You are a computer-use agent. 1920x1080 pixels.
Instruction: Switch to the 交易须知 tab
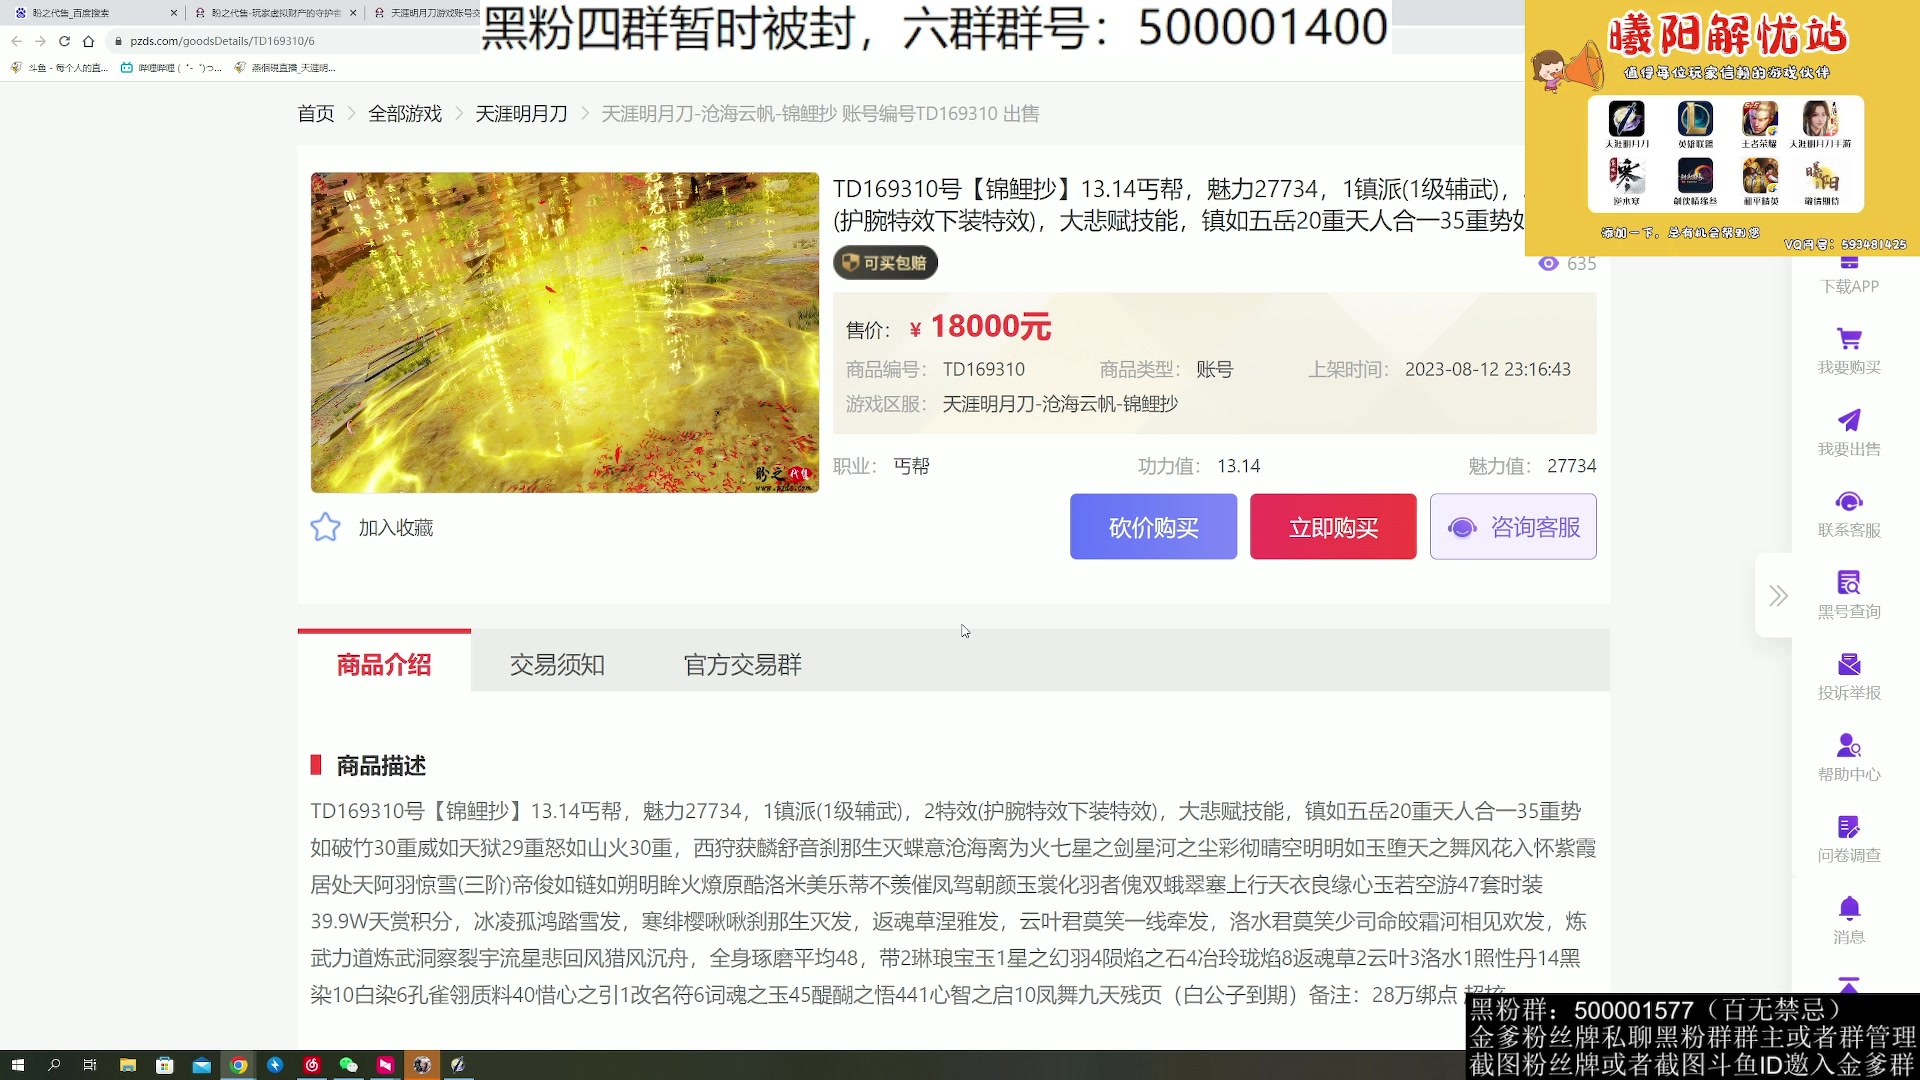coord(557,664)
